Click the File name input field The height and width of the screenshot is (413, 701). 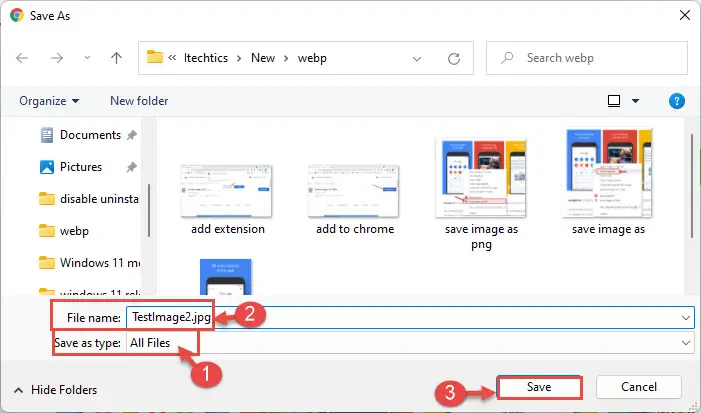click(410, 318)
